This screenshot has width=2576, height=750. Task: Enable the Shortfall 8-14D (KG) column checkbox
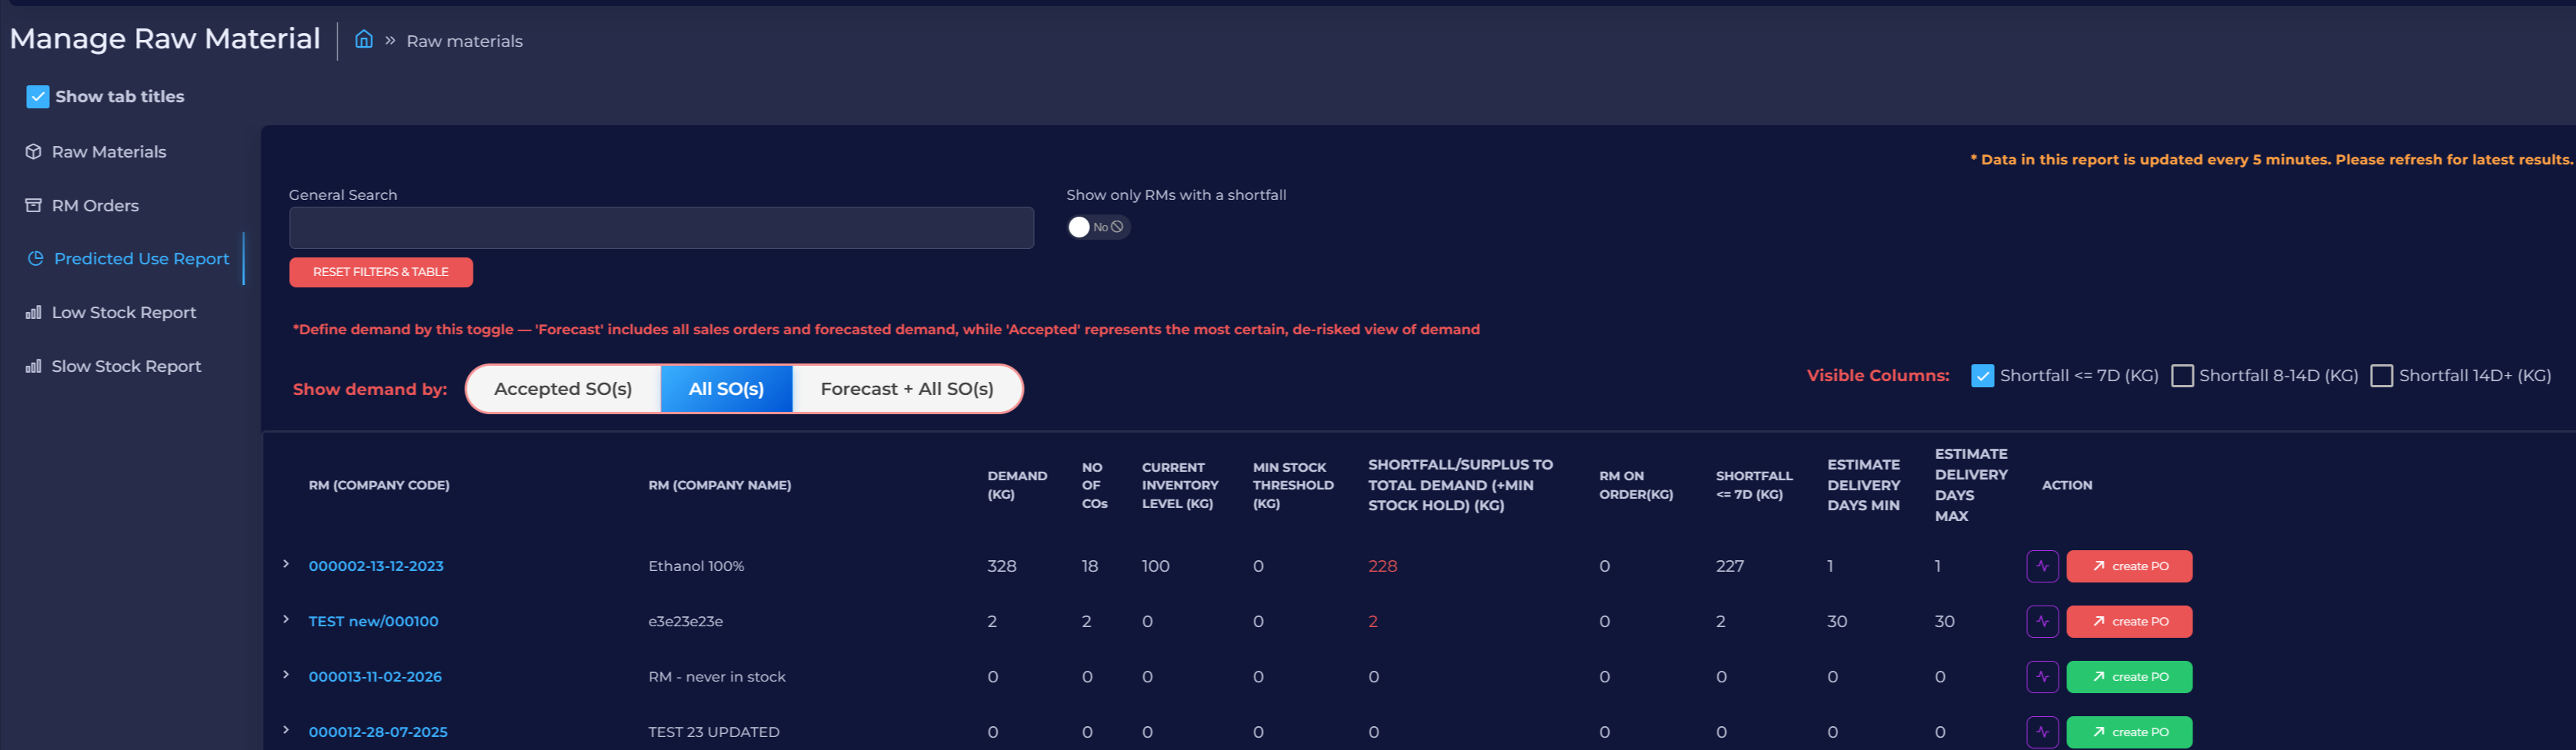[2182, 376]
